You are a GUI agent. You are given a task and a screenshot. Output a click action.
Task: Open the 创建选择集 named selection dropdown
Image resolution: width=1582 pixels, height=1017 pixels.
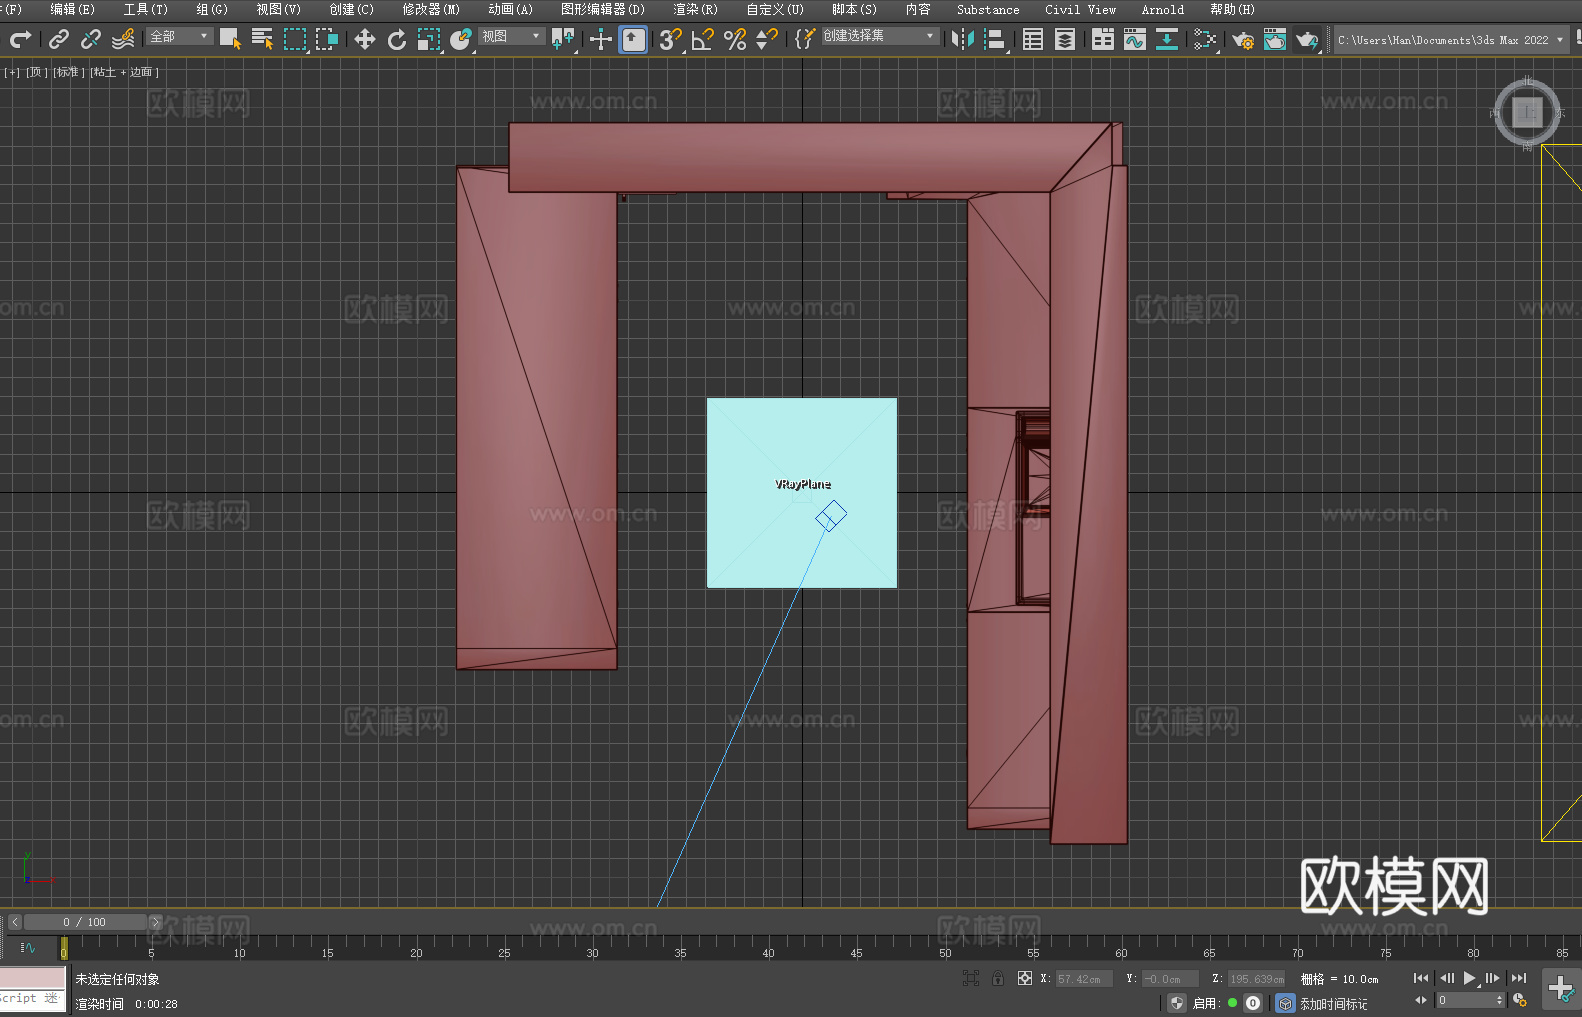(880, 36)
